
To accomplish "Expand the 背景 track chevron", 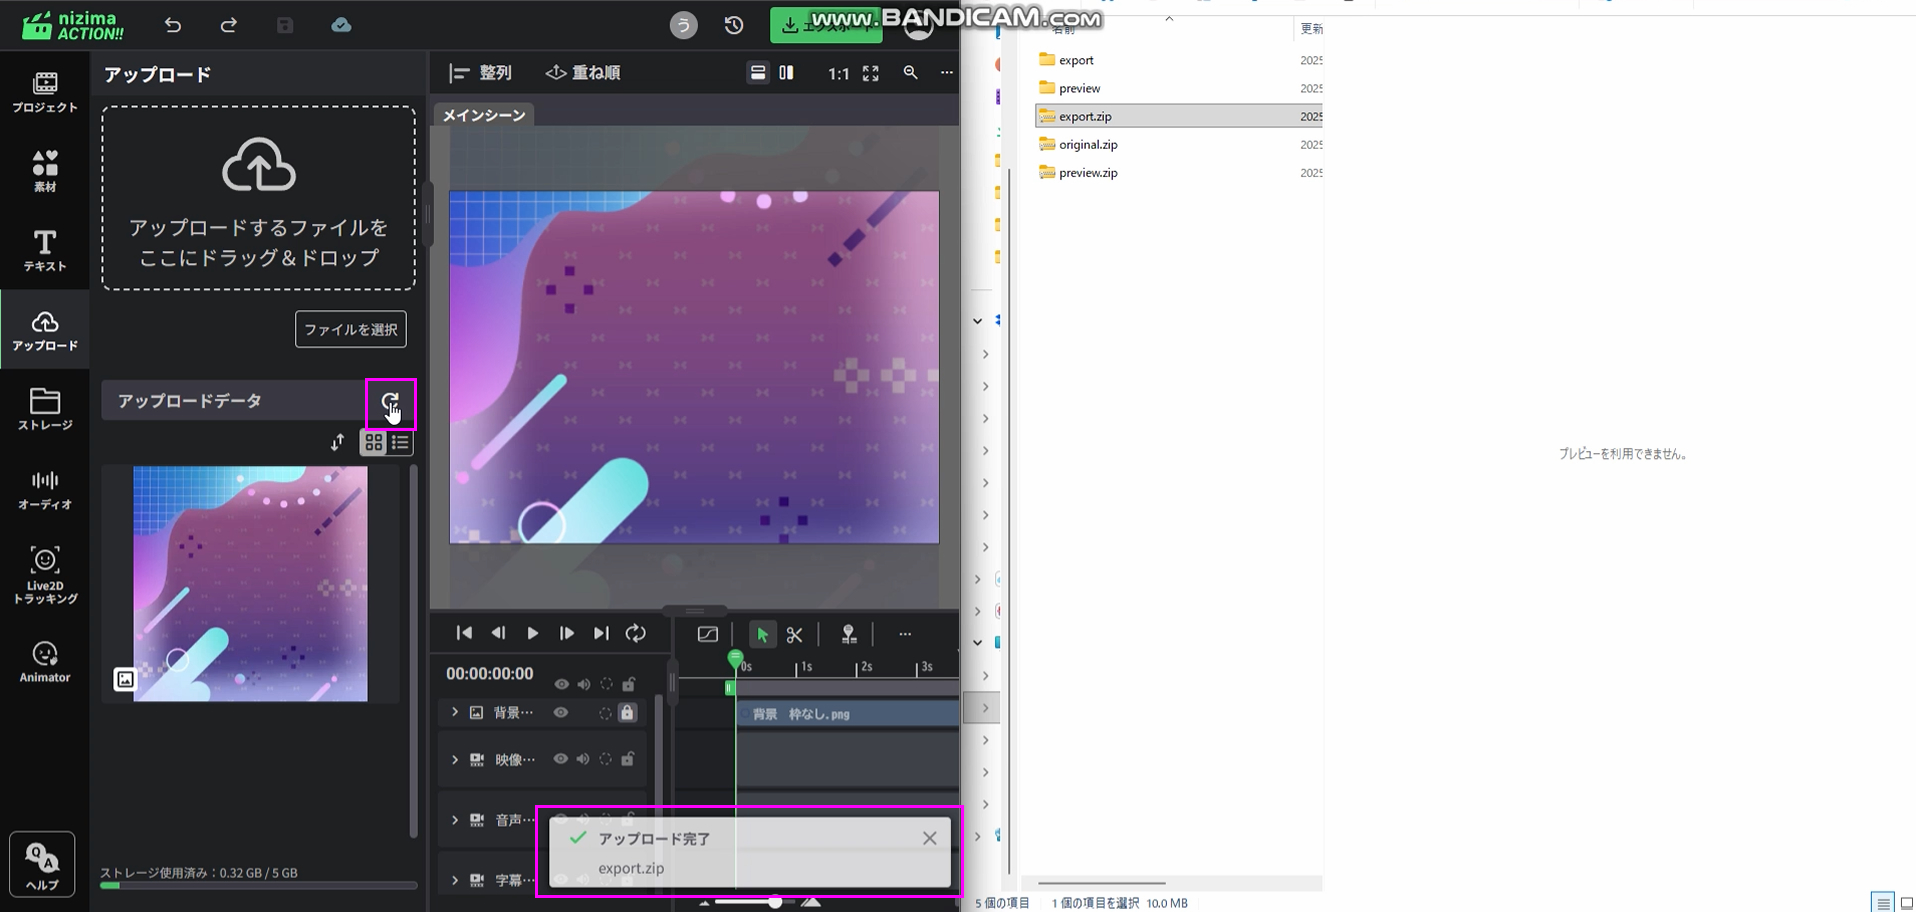I will tap(455, 713).
